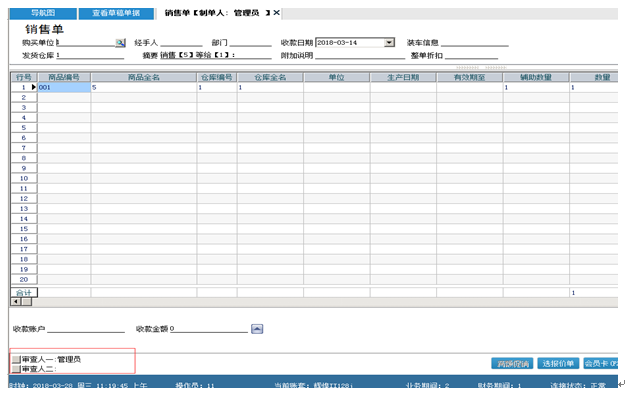
Task: Click the row 1 current-record arrow marker
Action: point(33,88)
